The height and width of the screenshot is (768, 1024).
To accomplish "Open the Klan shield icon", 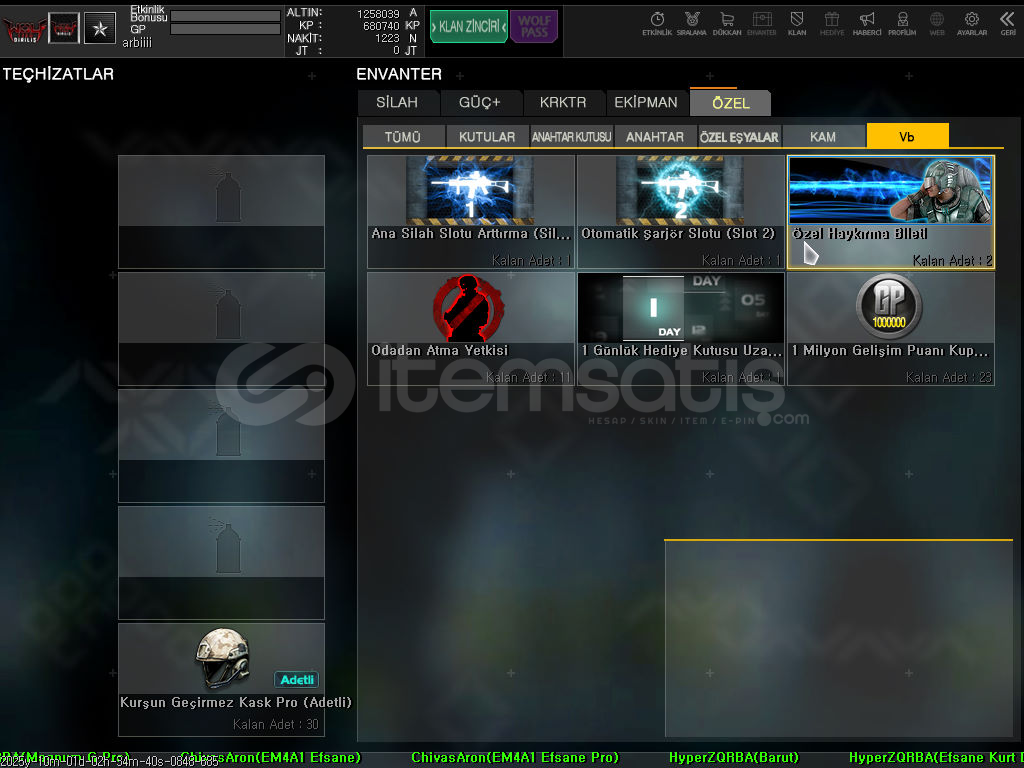I will [797, 23].
